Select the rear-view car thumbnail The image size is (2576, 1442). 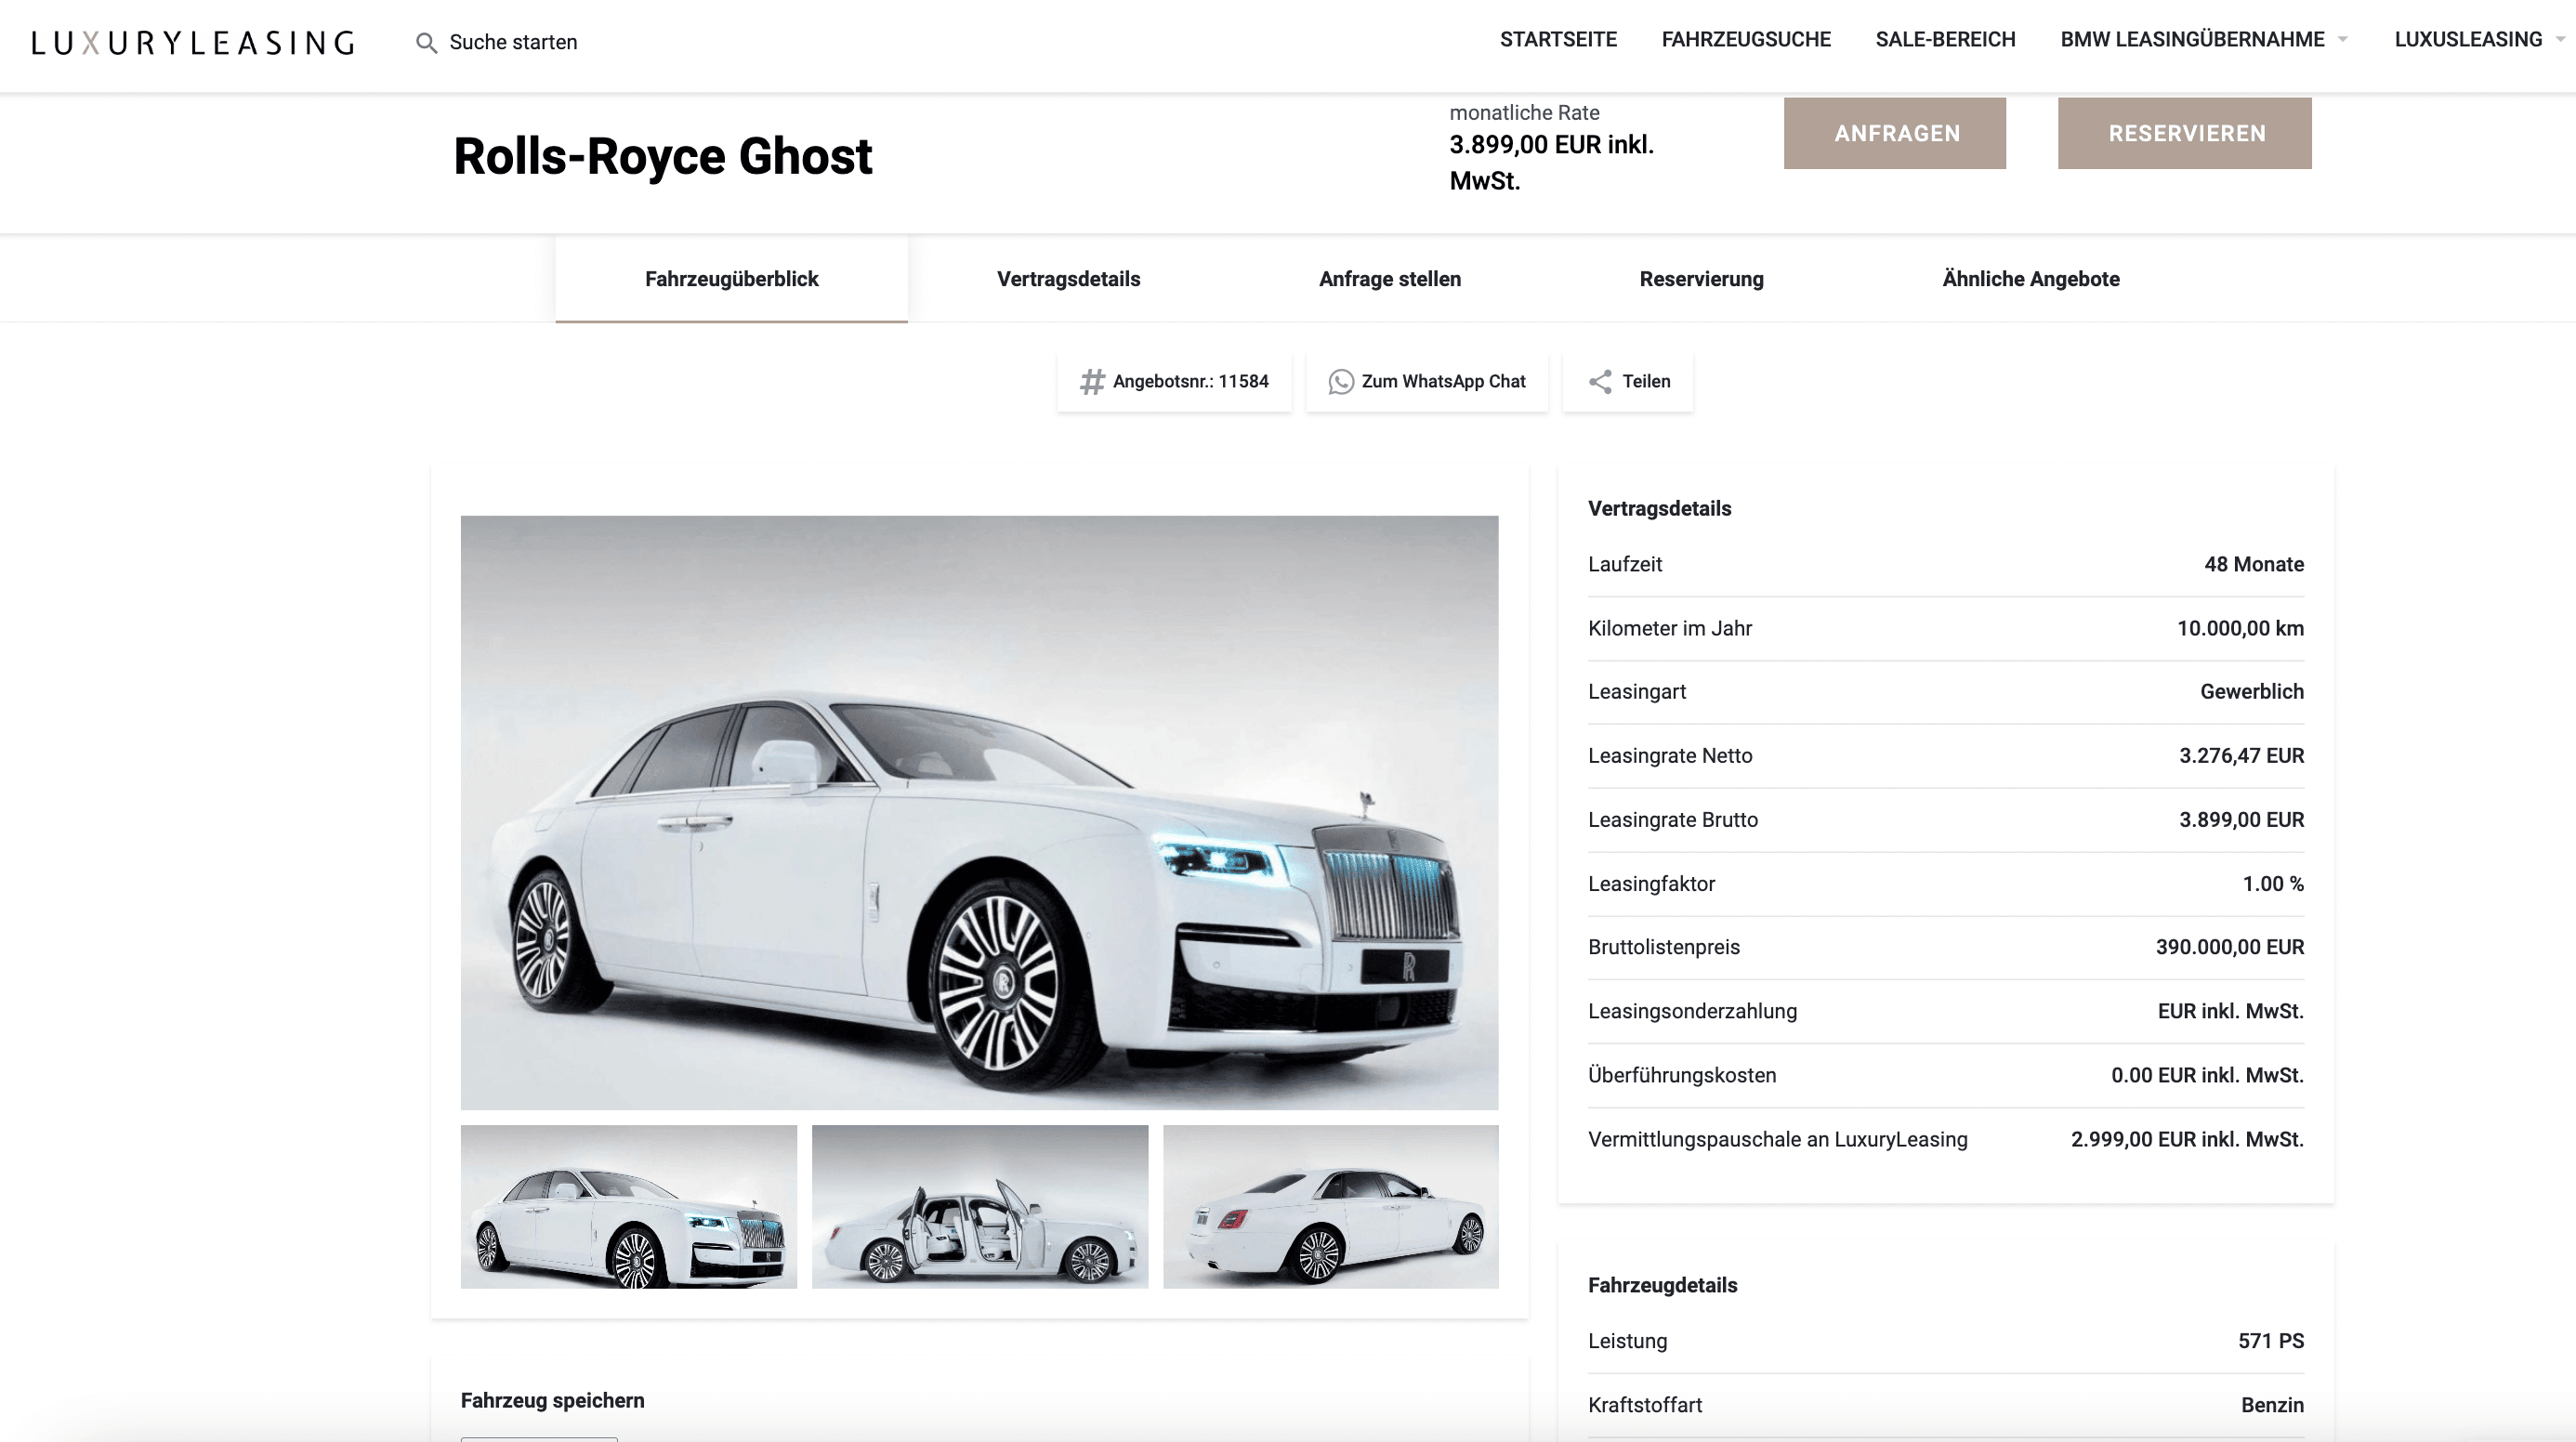tap(1330, 1206)
